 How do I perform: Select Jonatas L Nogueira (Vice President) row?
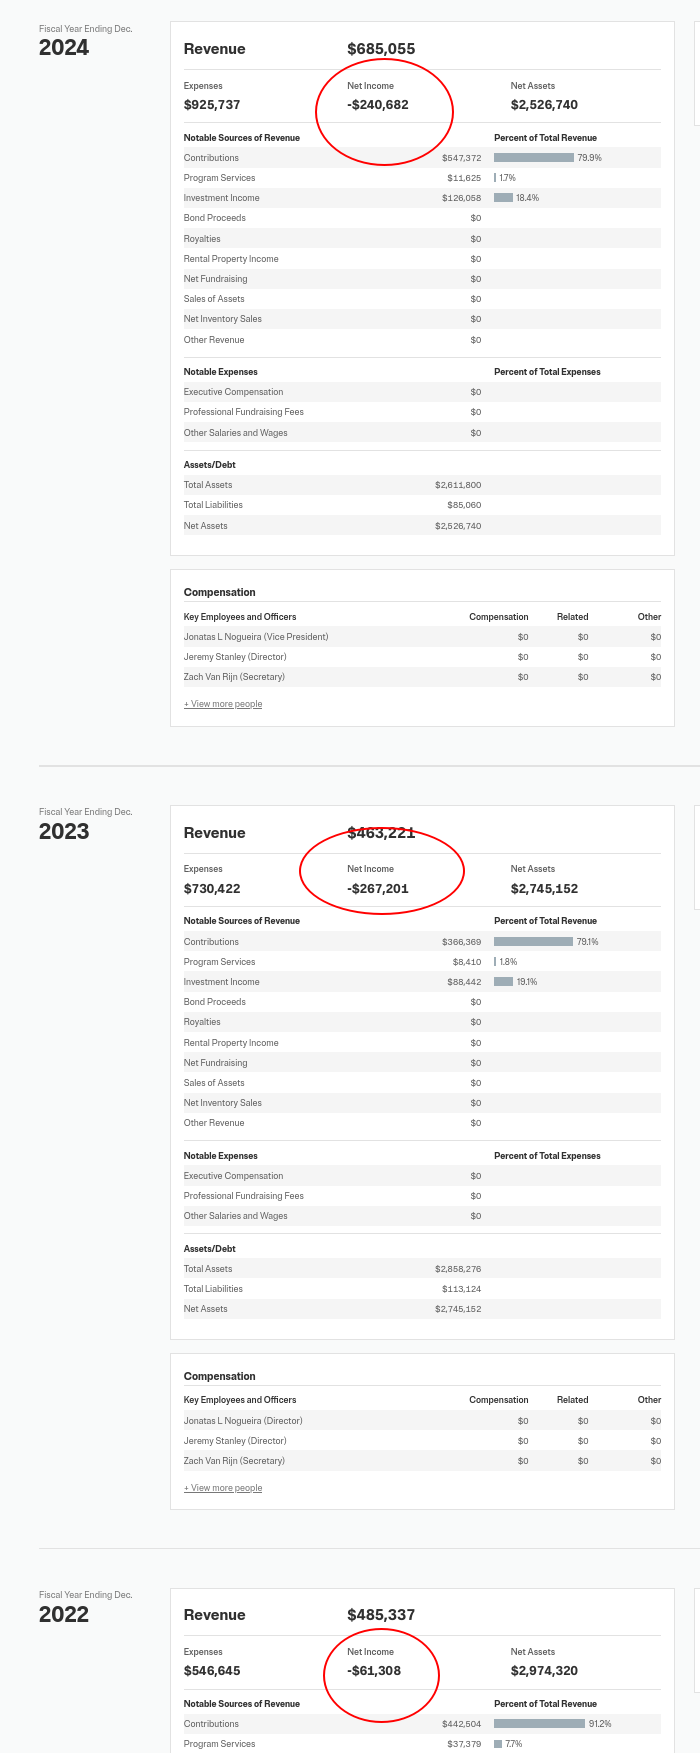pyautogui.click(x=422, y=637)
